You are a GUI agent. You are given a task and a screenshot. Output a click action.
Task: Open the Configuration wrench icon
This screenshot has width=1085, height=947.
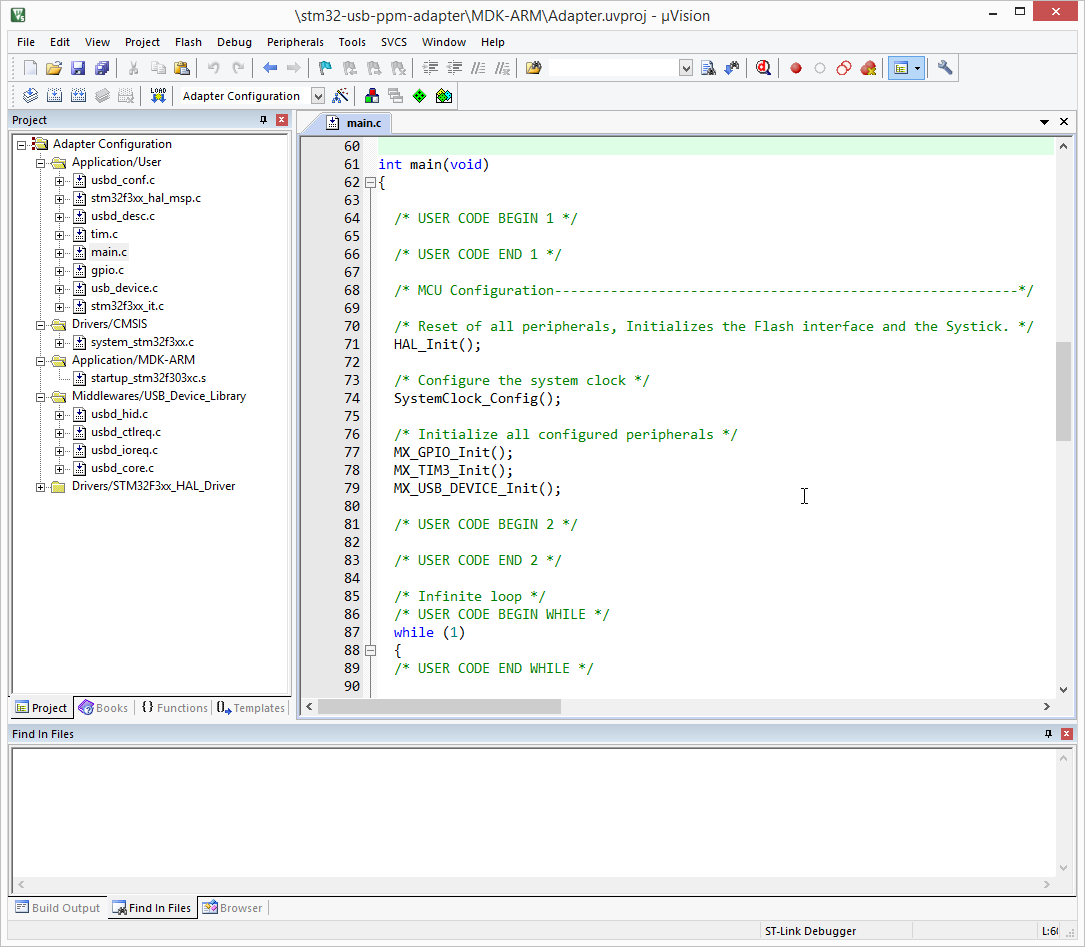[945, 68]
